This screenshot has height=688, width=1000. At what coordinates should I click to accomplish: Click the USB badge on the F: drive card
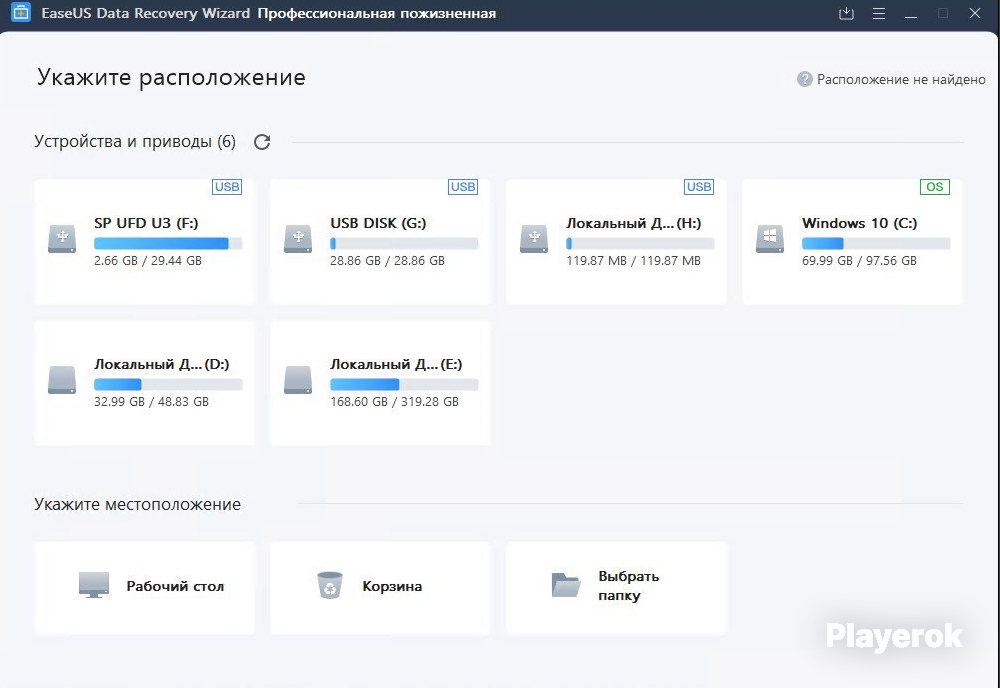pyautogui.click(x=227, y=187)
